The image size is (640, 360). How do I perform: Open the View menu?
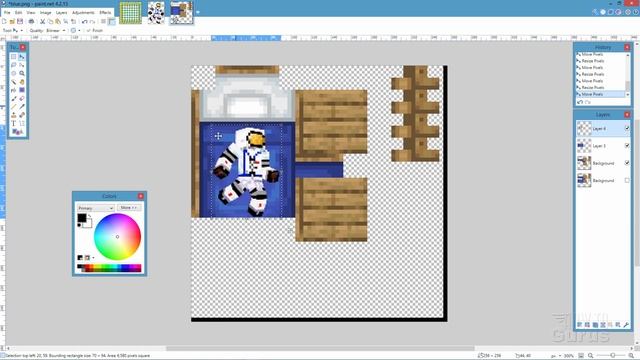pyautogui.click(x=31, y=13)
